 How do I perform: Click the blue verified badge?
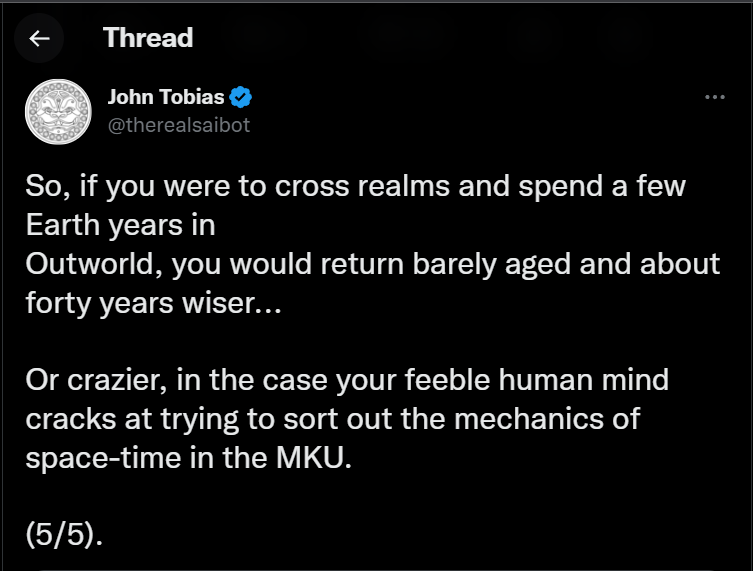[241, 98]
